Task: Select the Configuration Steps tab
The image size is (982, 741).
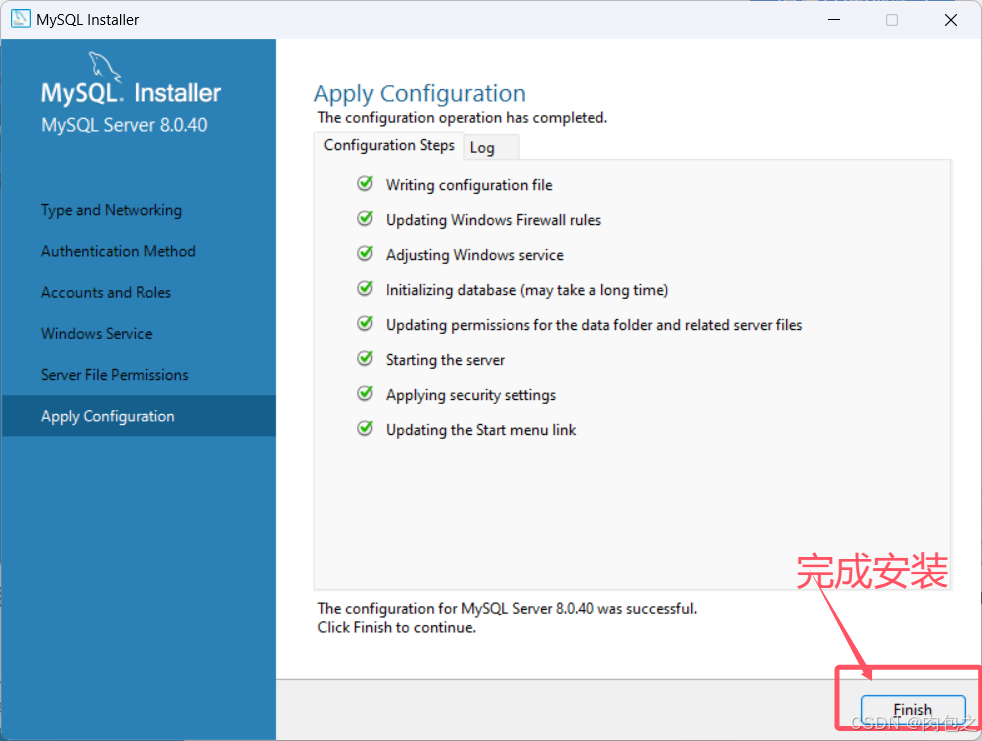Action: click(389, 145)
